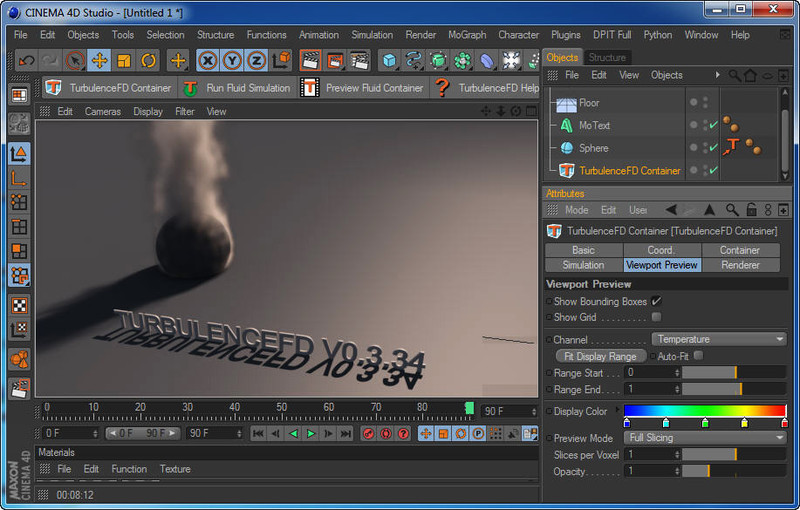
Task: Click the current frame 90 F field
Action: tap(509, 411)
